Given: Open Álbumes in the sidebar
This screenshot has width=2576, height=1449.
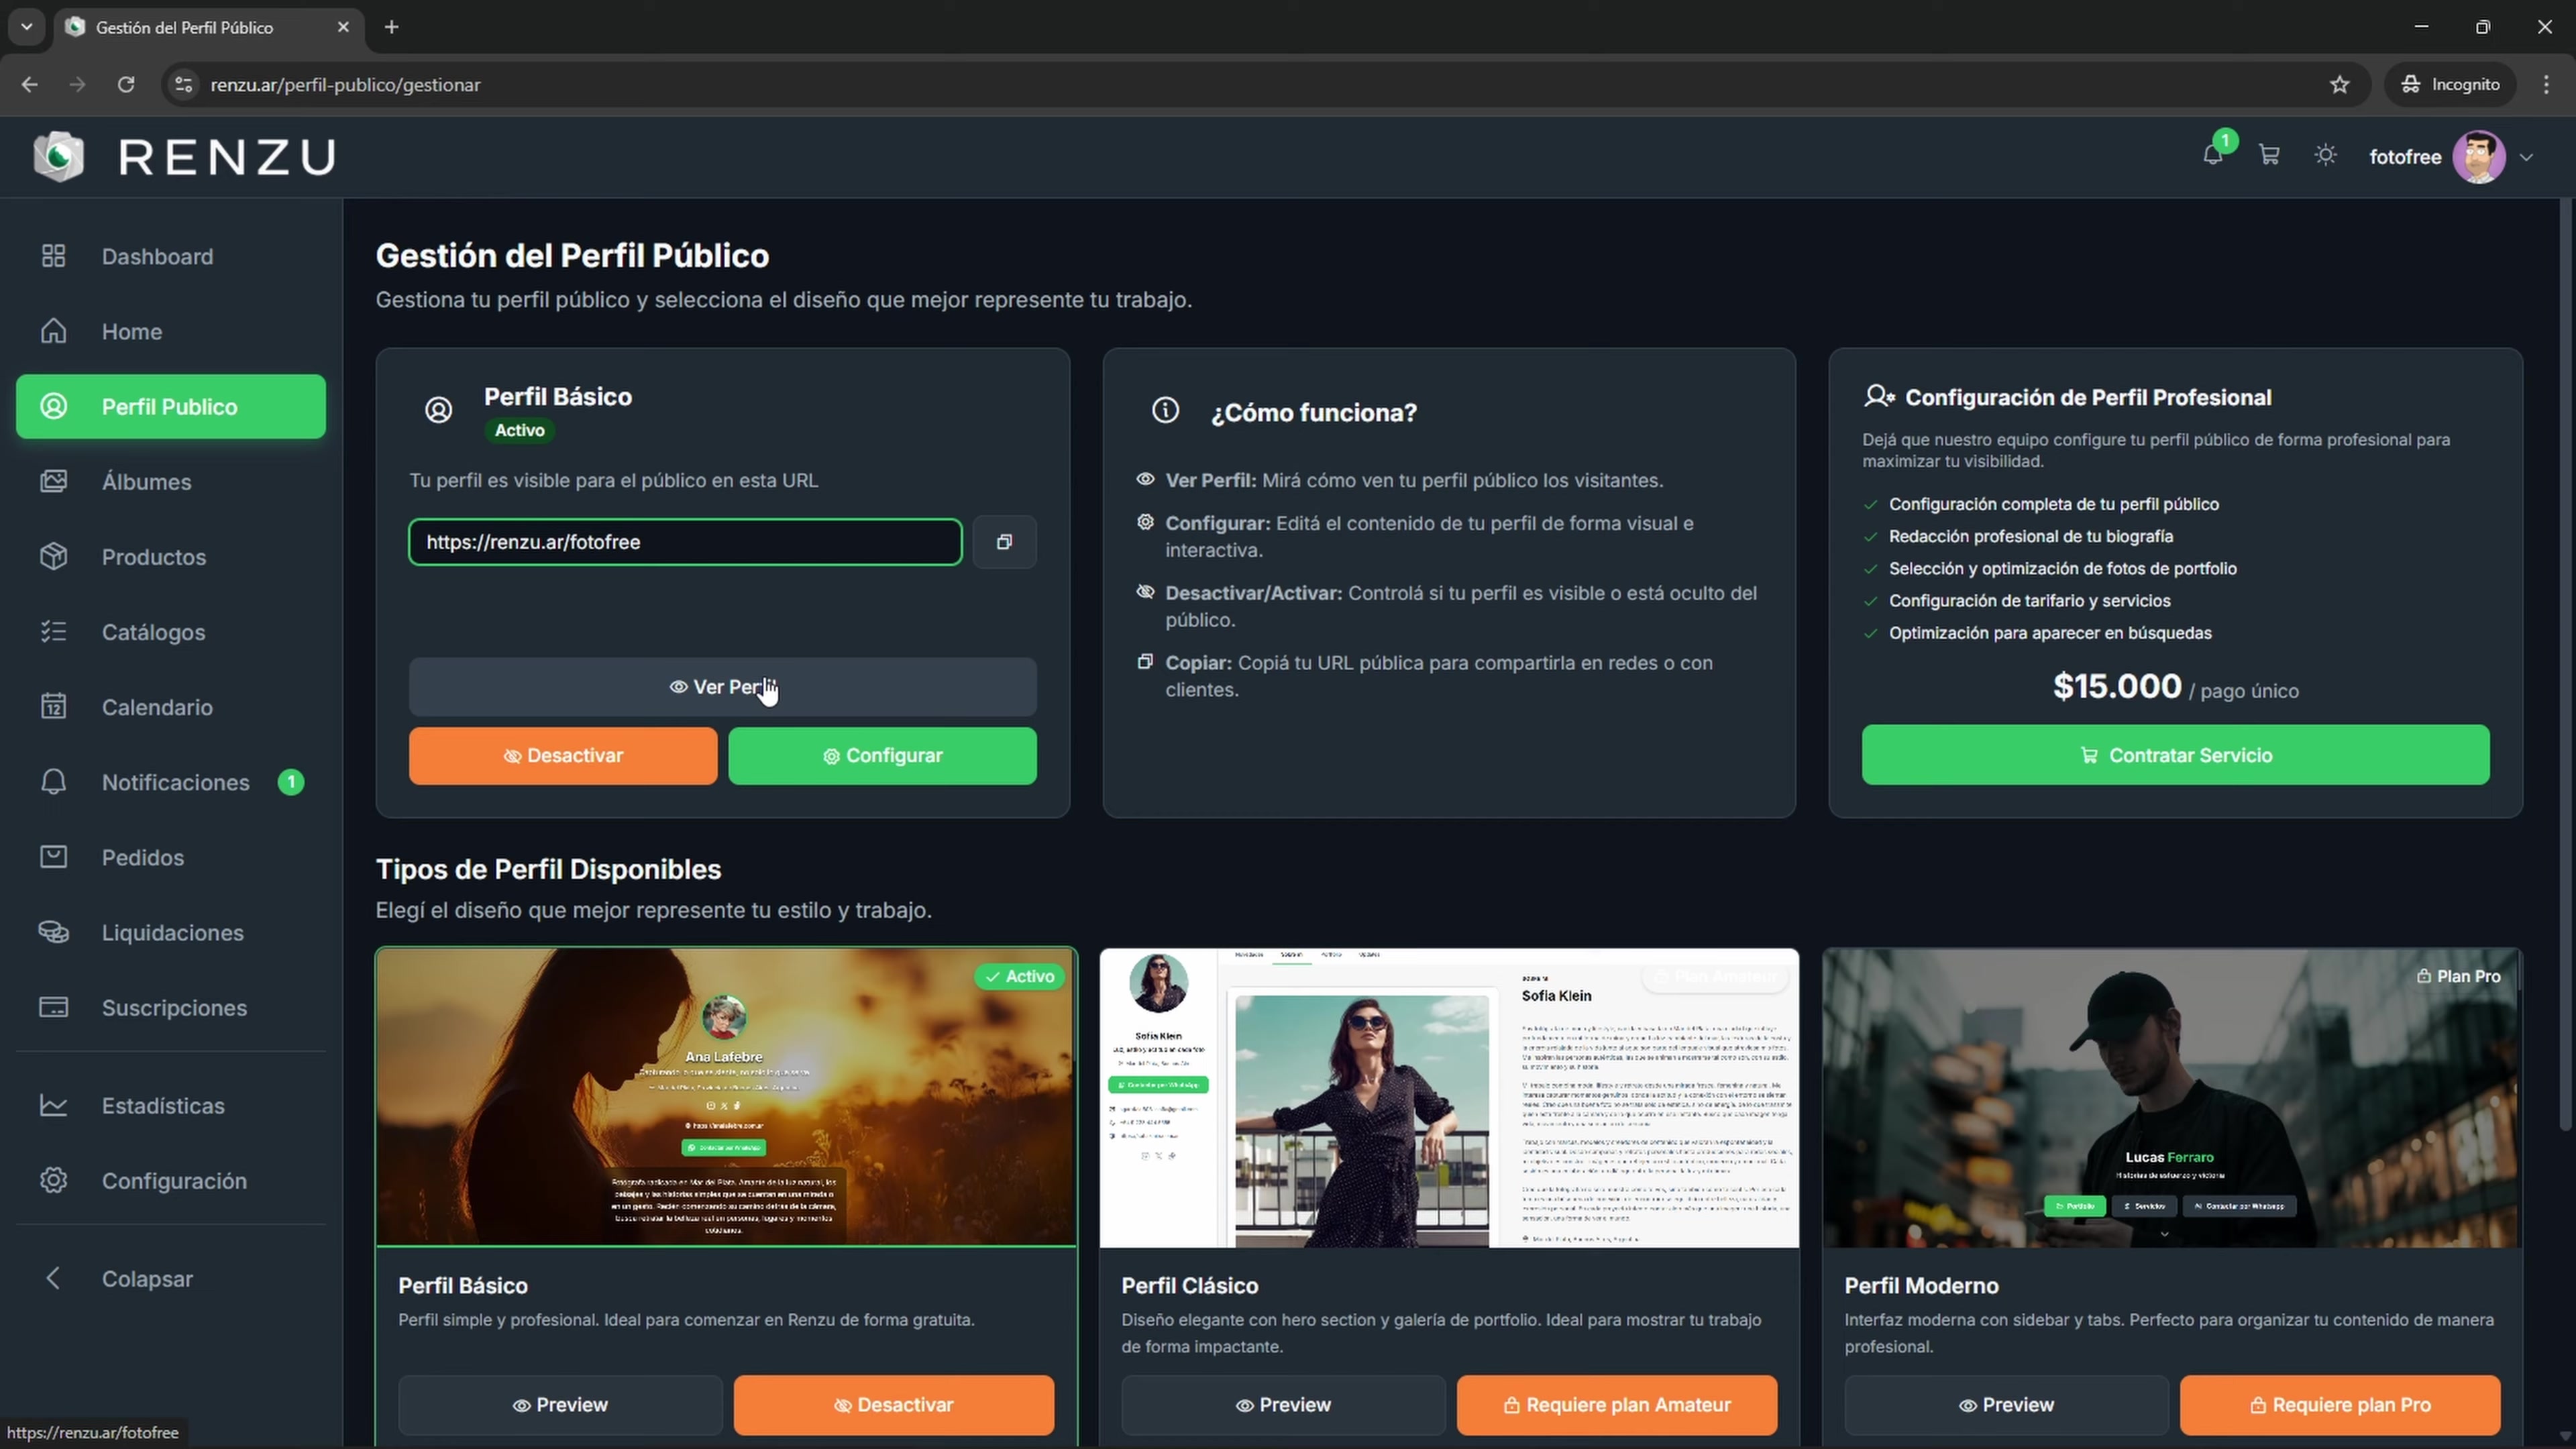Looking at the screenshot, I should tap(171, 481).
